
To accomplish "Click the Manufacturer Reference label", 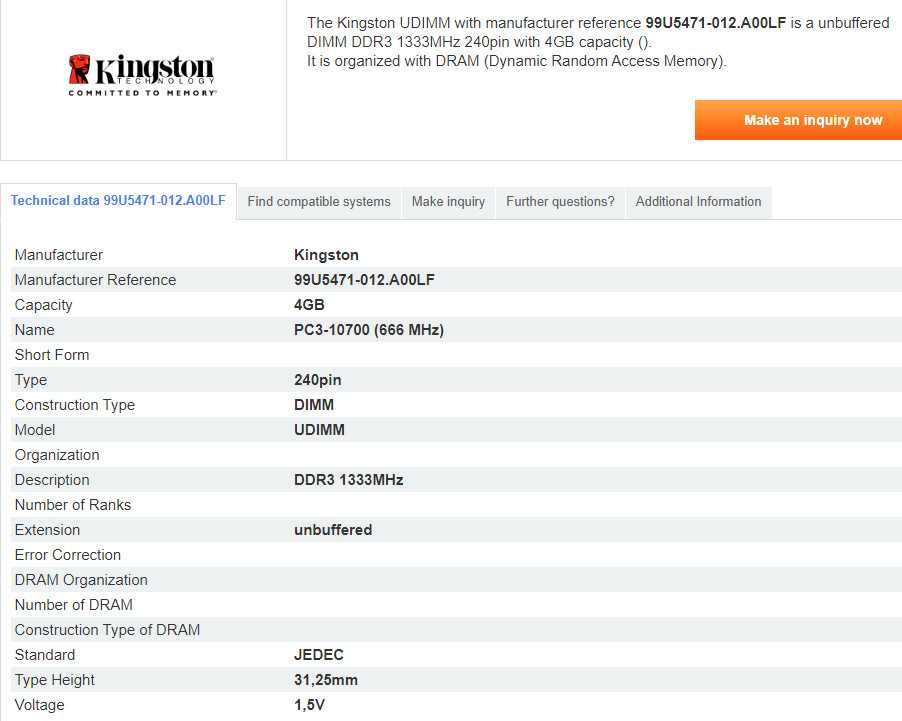I will click(95, 280).
